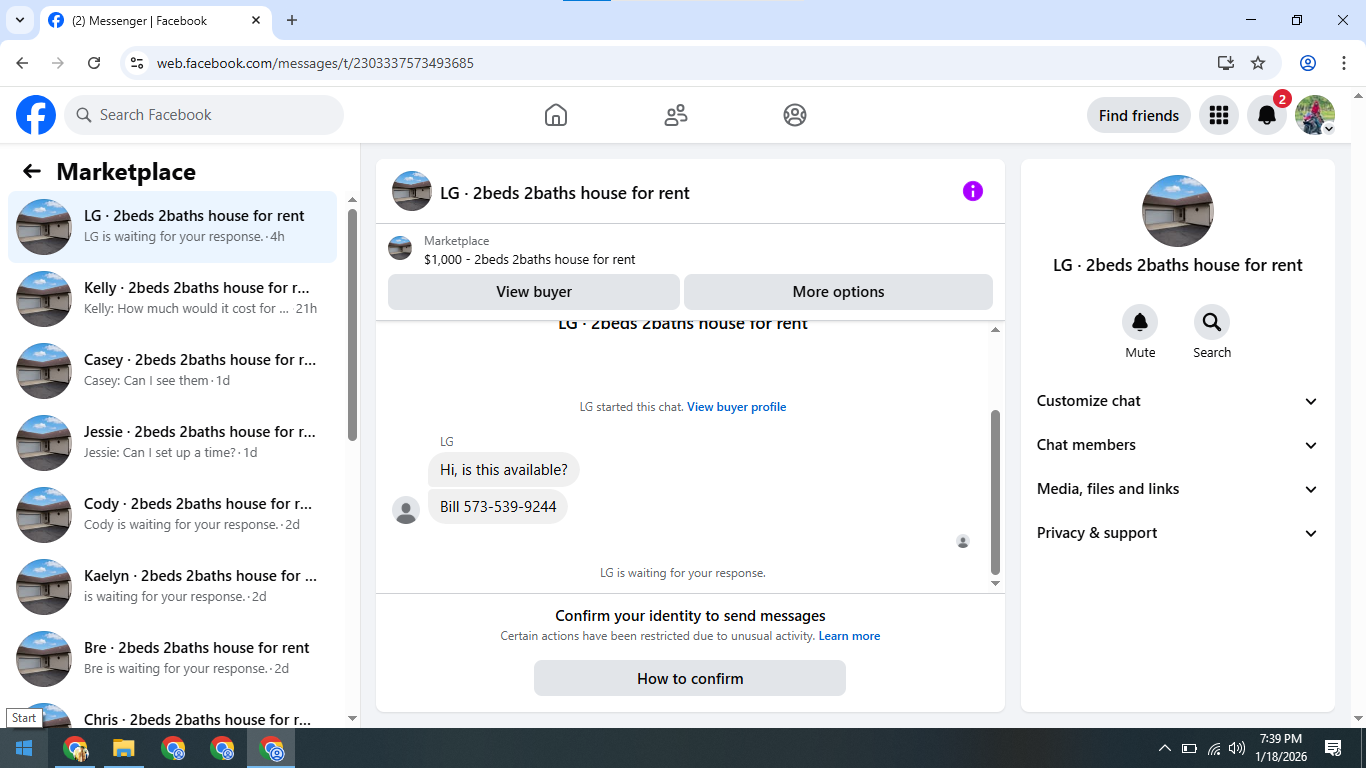Click the View buyer button

pos(534,292)
